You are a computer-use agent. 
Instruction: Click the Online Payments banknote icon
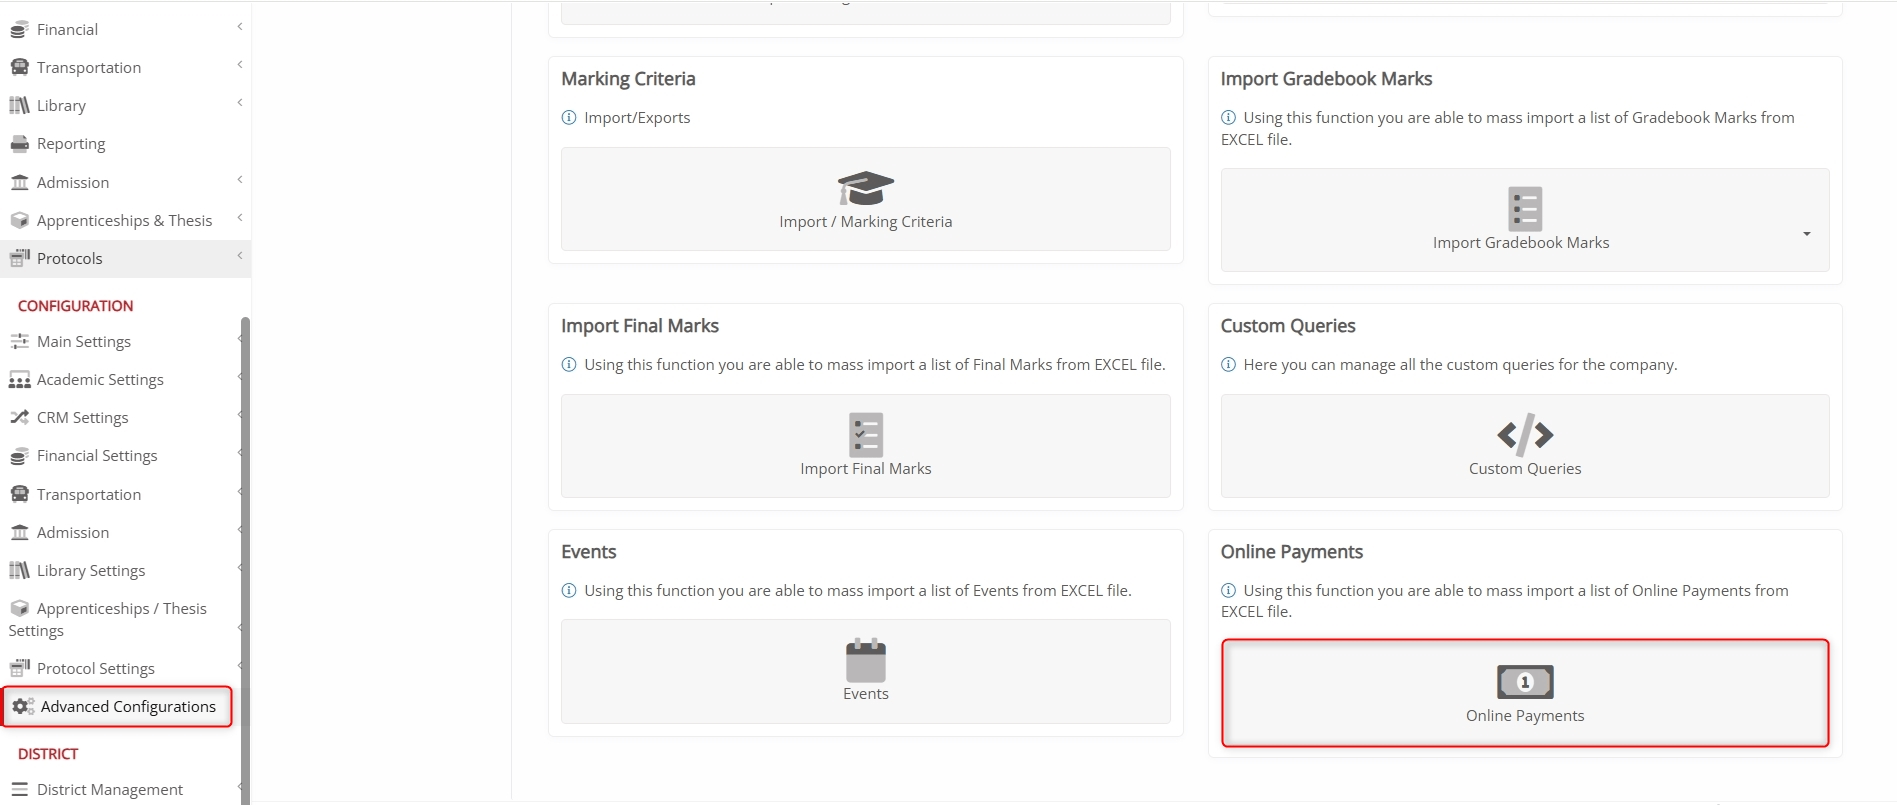[1524, 682]
